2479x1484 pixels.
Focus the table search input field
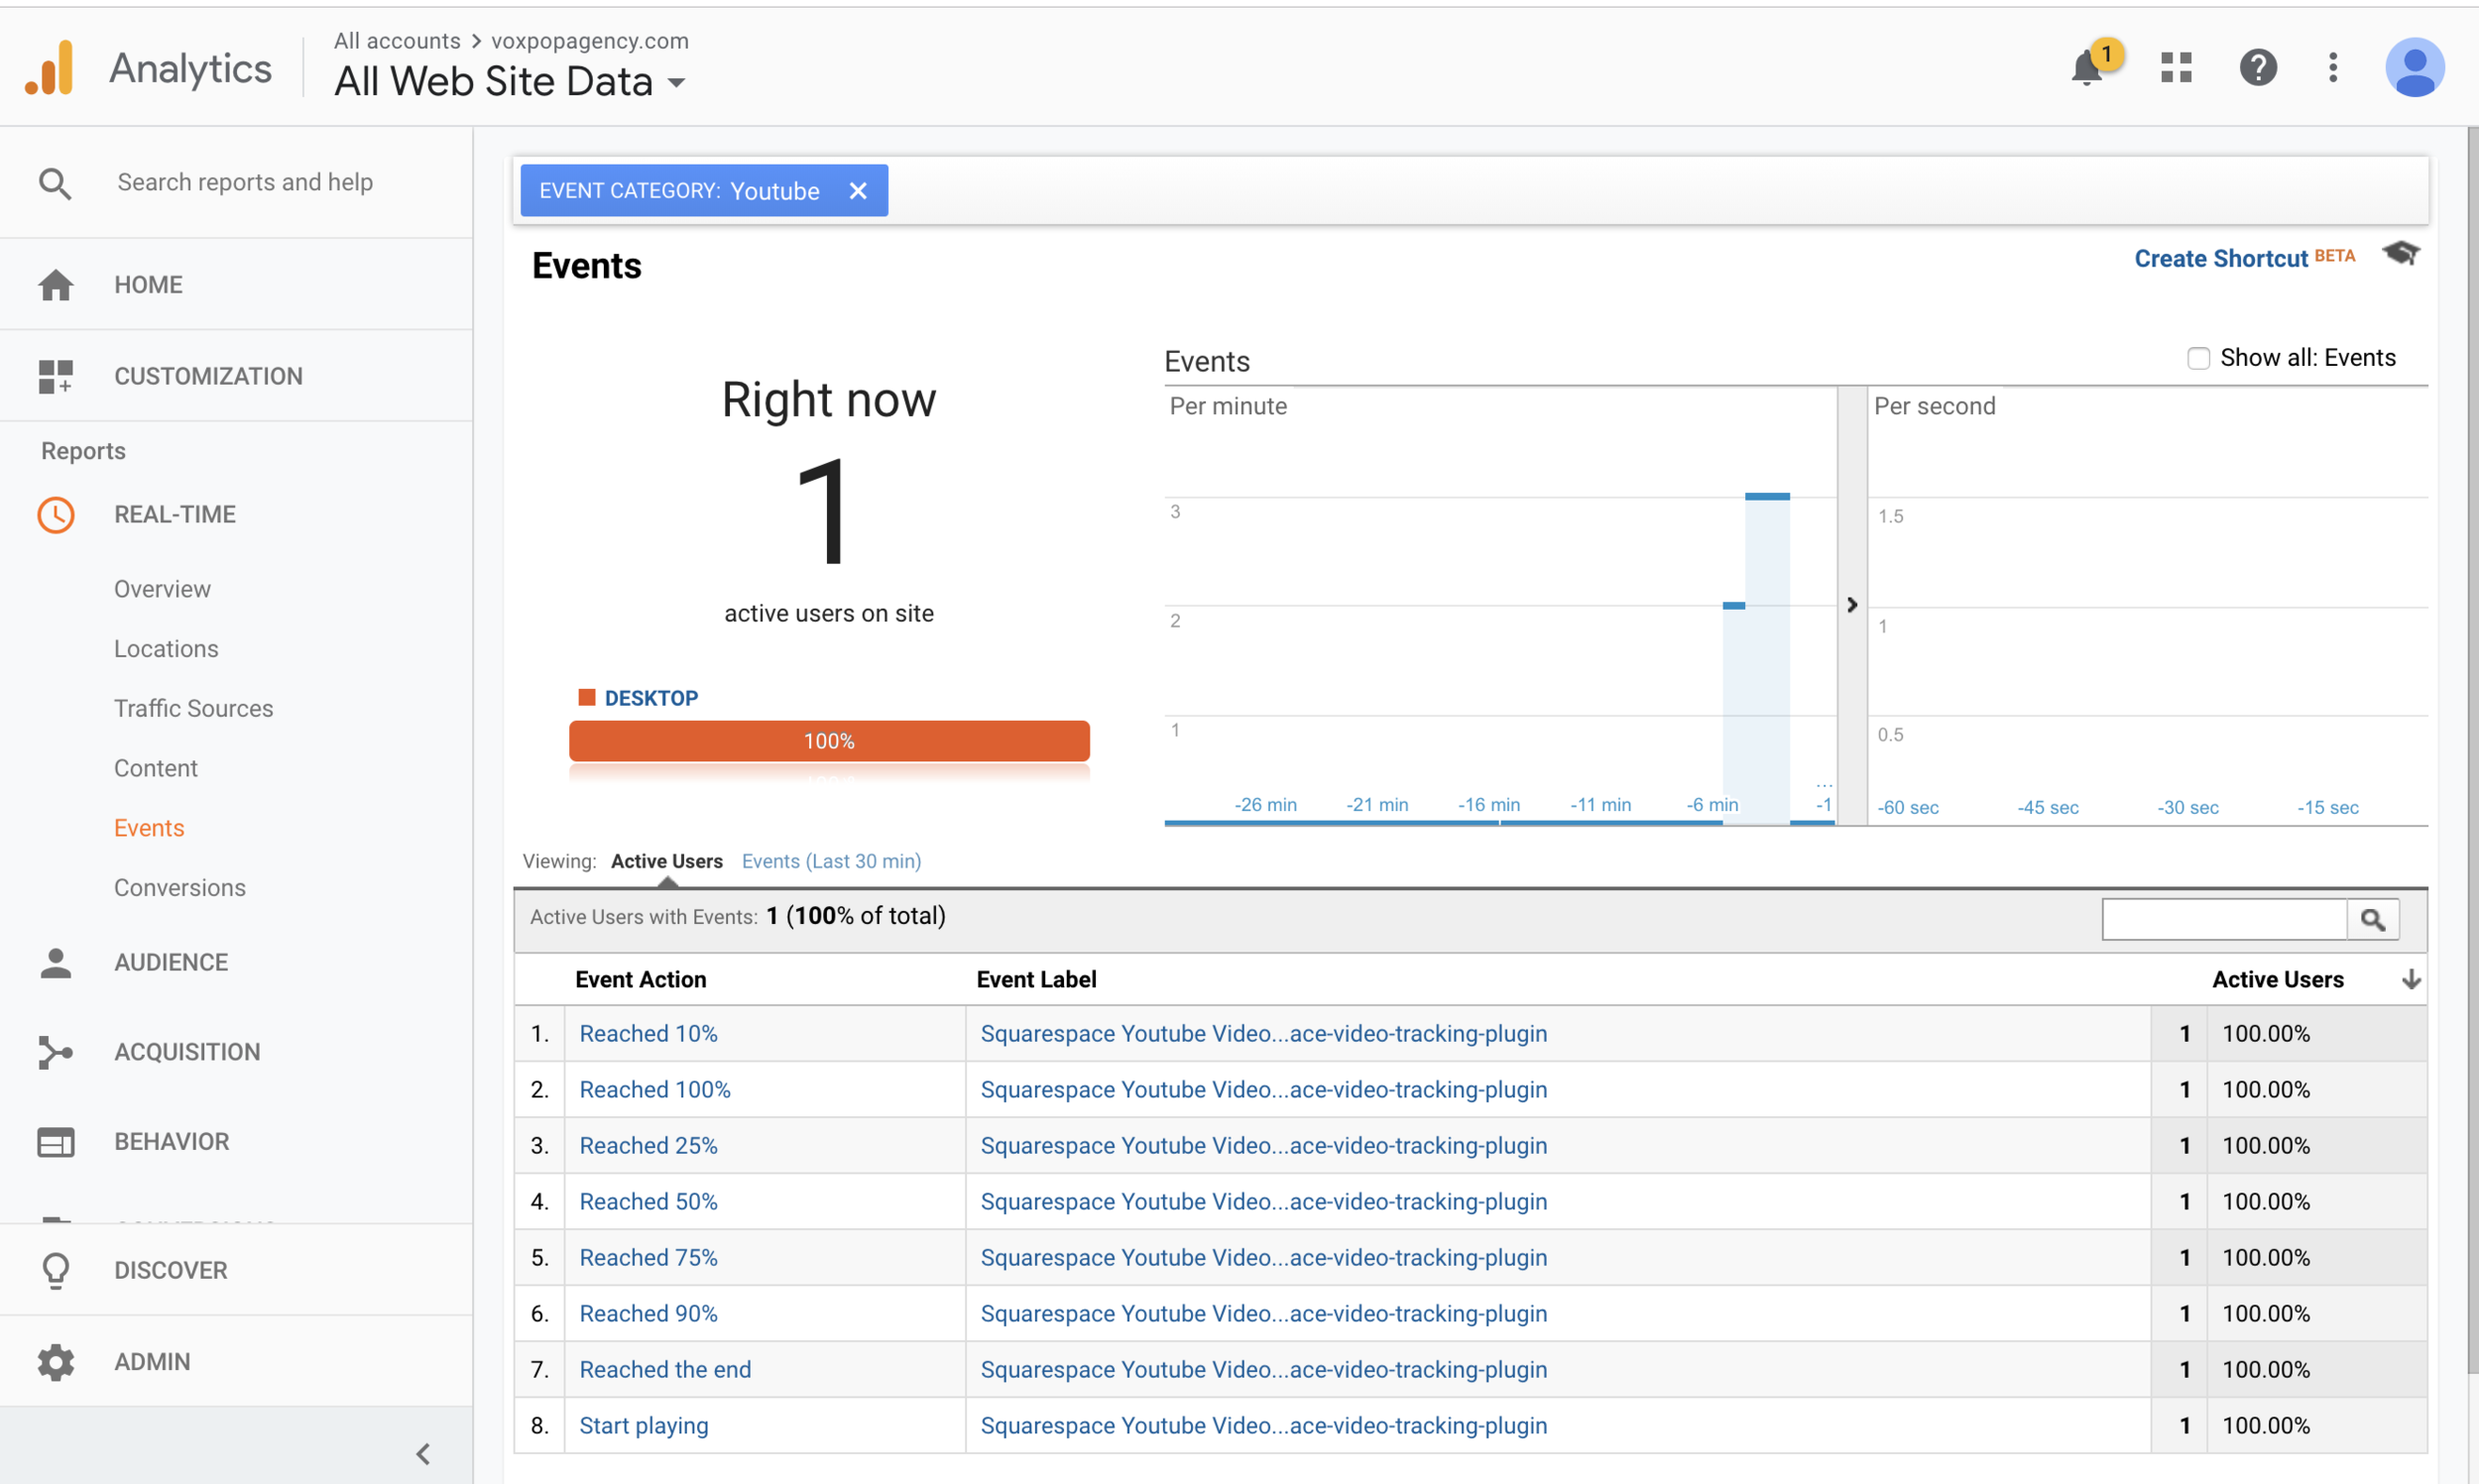(2224, 919)
